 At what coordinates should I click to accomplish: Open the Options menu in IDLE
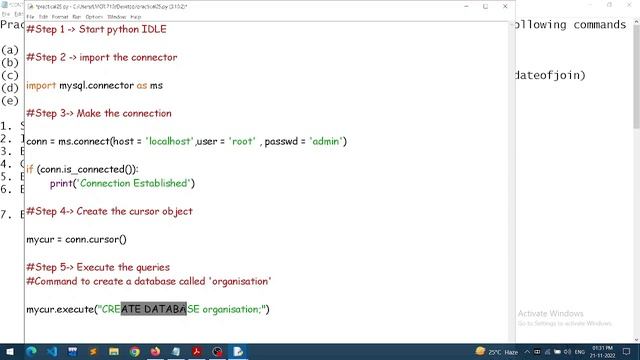[94, 17]
